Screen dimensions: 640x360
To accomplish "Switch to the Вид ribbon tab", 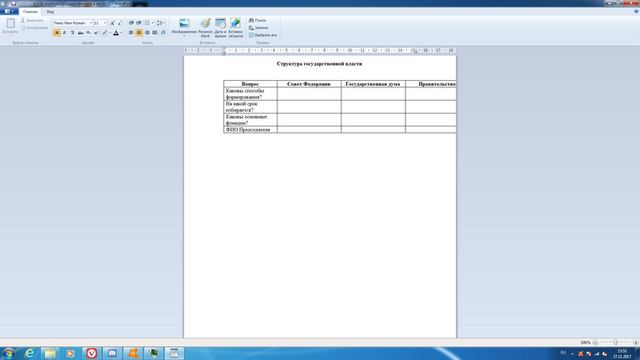I will (50, 12).
